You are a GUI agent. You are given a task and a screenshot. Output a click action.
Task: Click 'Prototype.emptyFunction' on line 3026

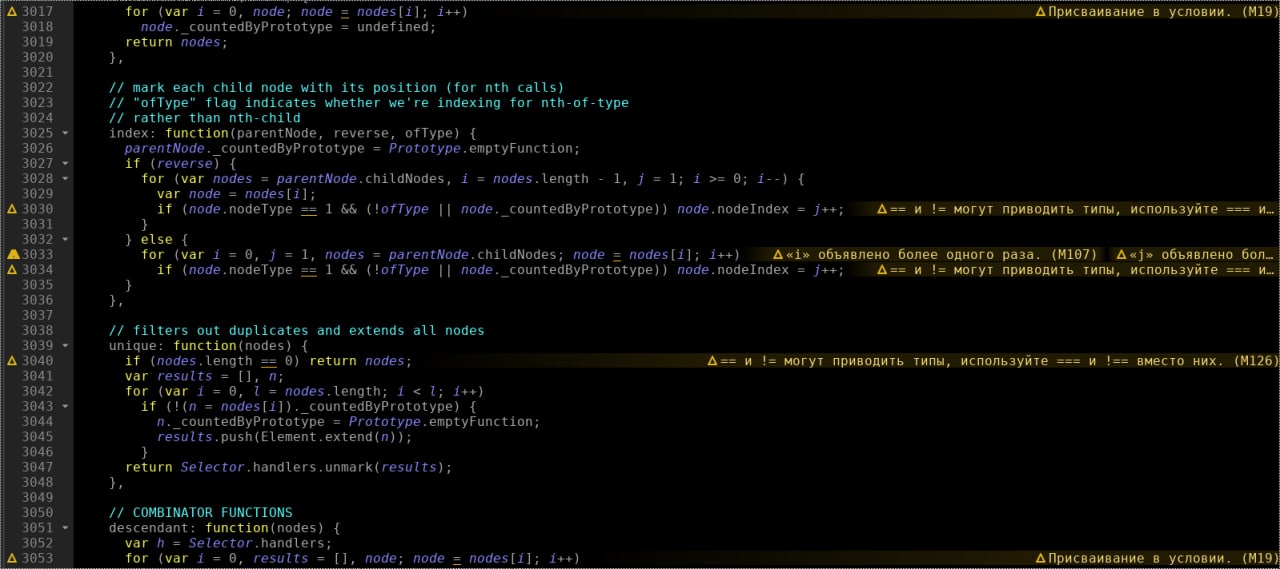pyautogui.click(x=480, y=148)
